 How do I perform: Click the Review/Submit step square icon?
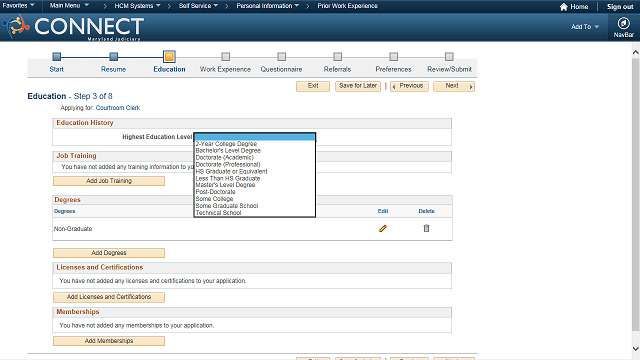[449, 56]
